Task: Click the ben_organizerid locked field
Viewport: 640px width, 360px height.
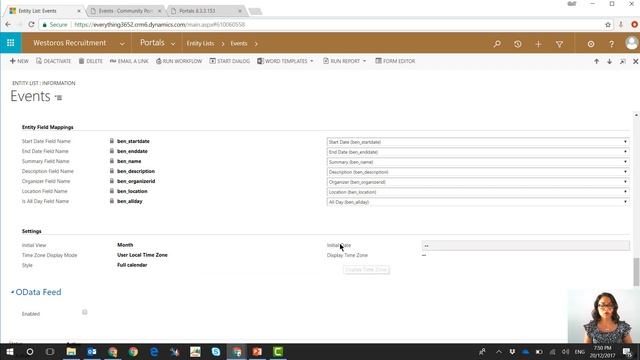Action: tap(136, 181)
